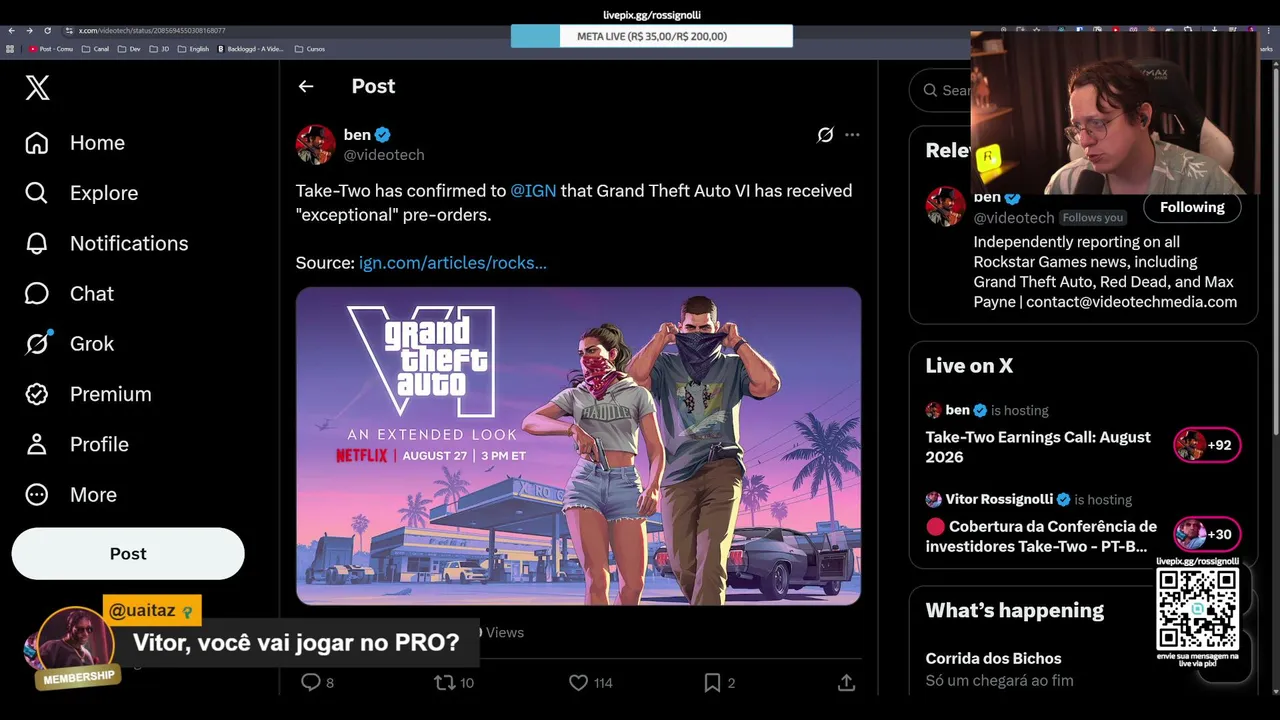1280x720 pixels.
Task: Expand the More menu in the sidebar
Action: point(71,495)
